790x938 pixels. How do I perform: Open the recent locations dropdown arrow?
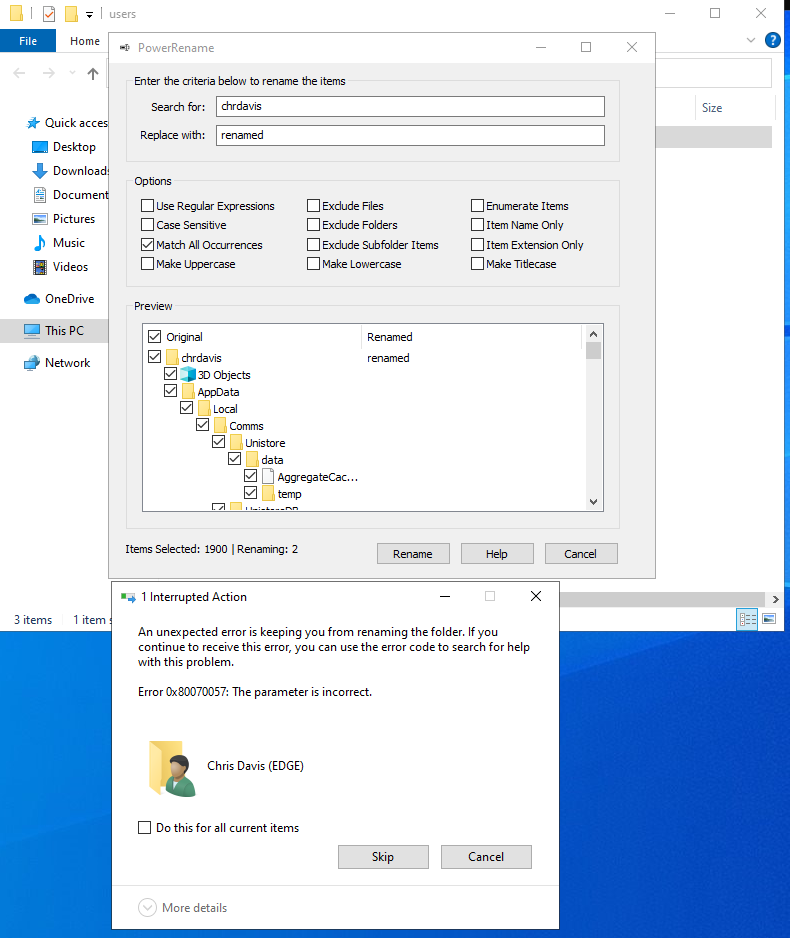point(72,73)
